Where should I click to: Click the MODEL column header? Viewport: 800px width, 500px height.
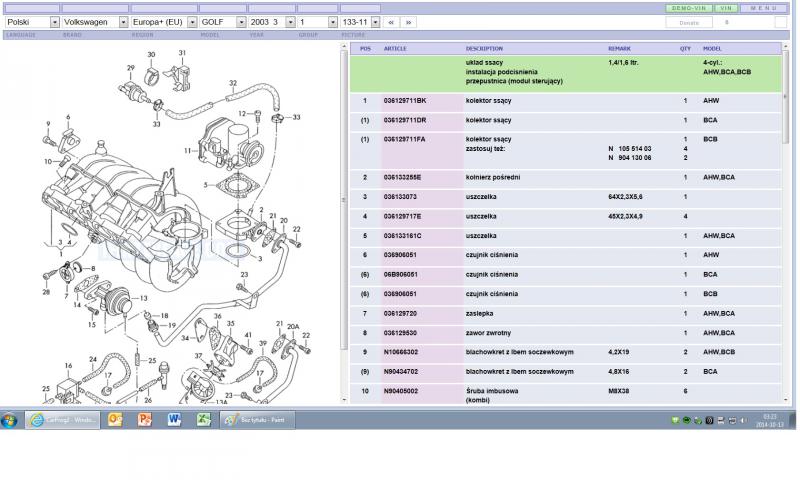tap(712, 49)
